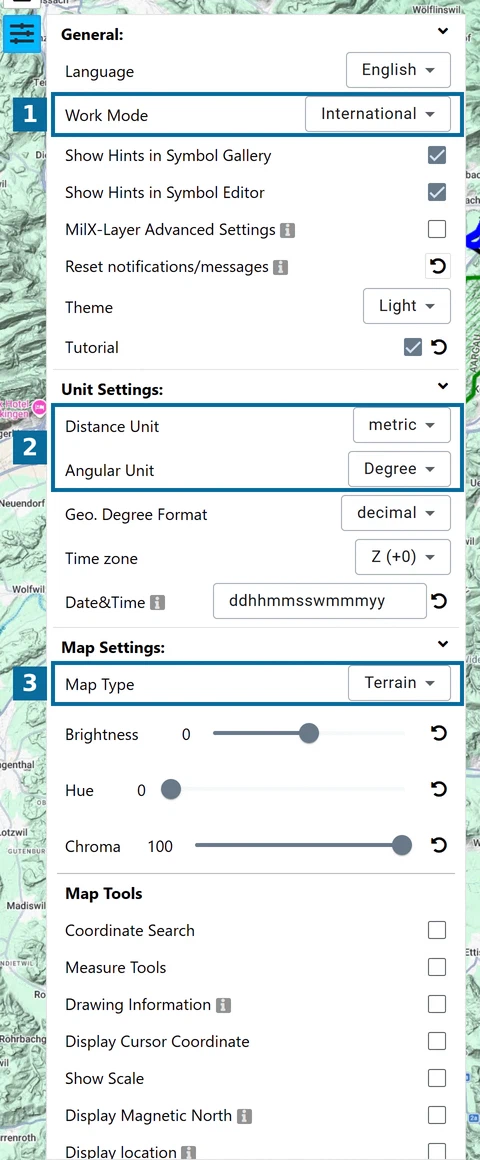
Task: Collapse the Map Settings section chevron
Action: point(442,644)
